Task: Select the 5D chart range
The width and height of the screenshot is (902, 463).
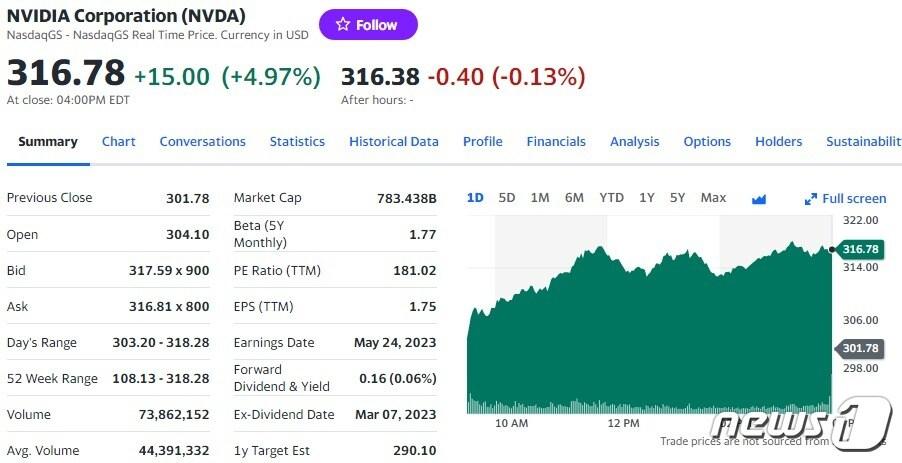Action: point(507,198)
